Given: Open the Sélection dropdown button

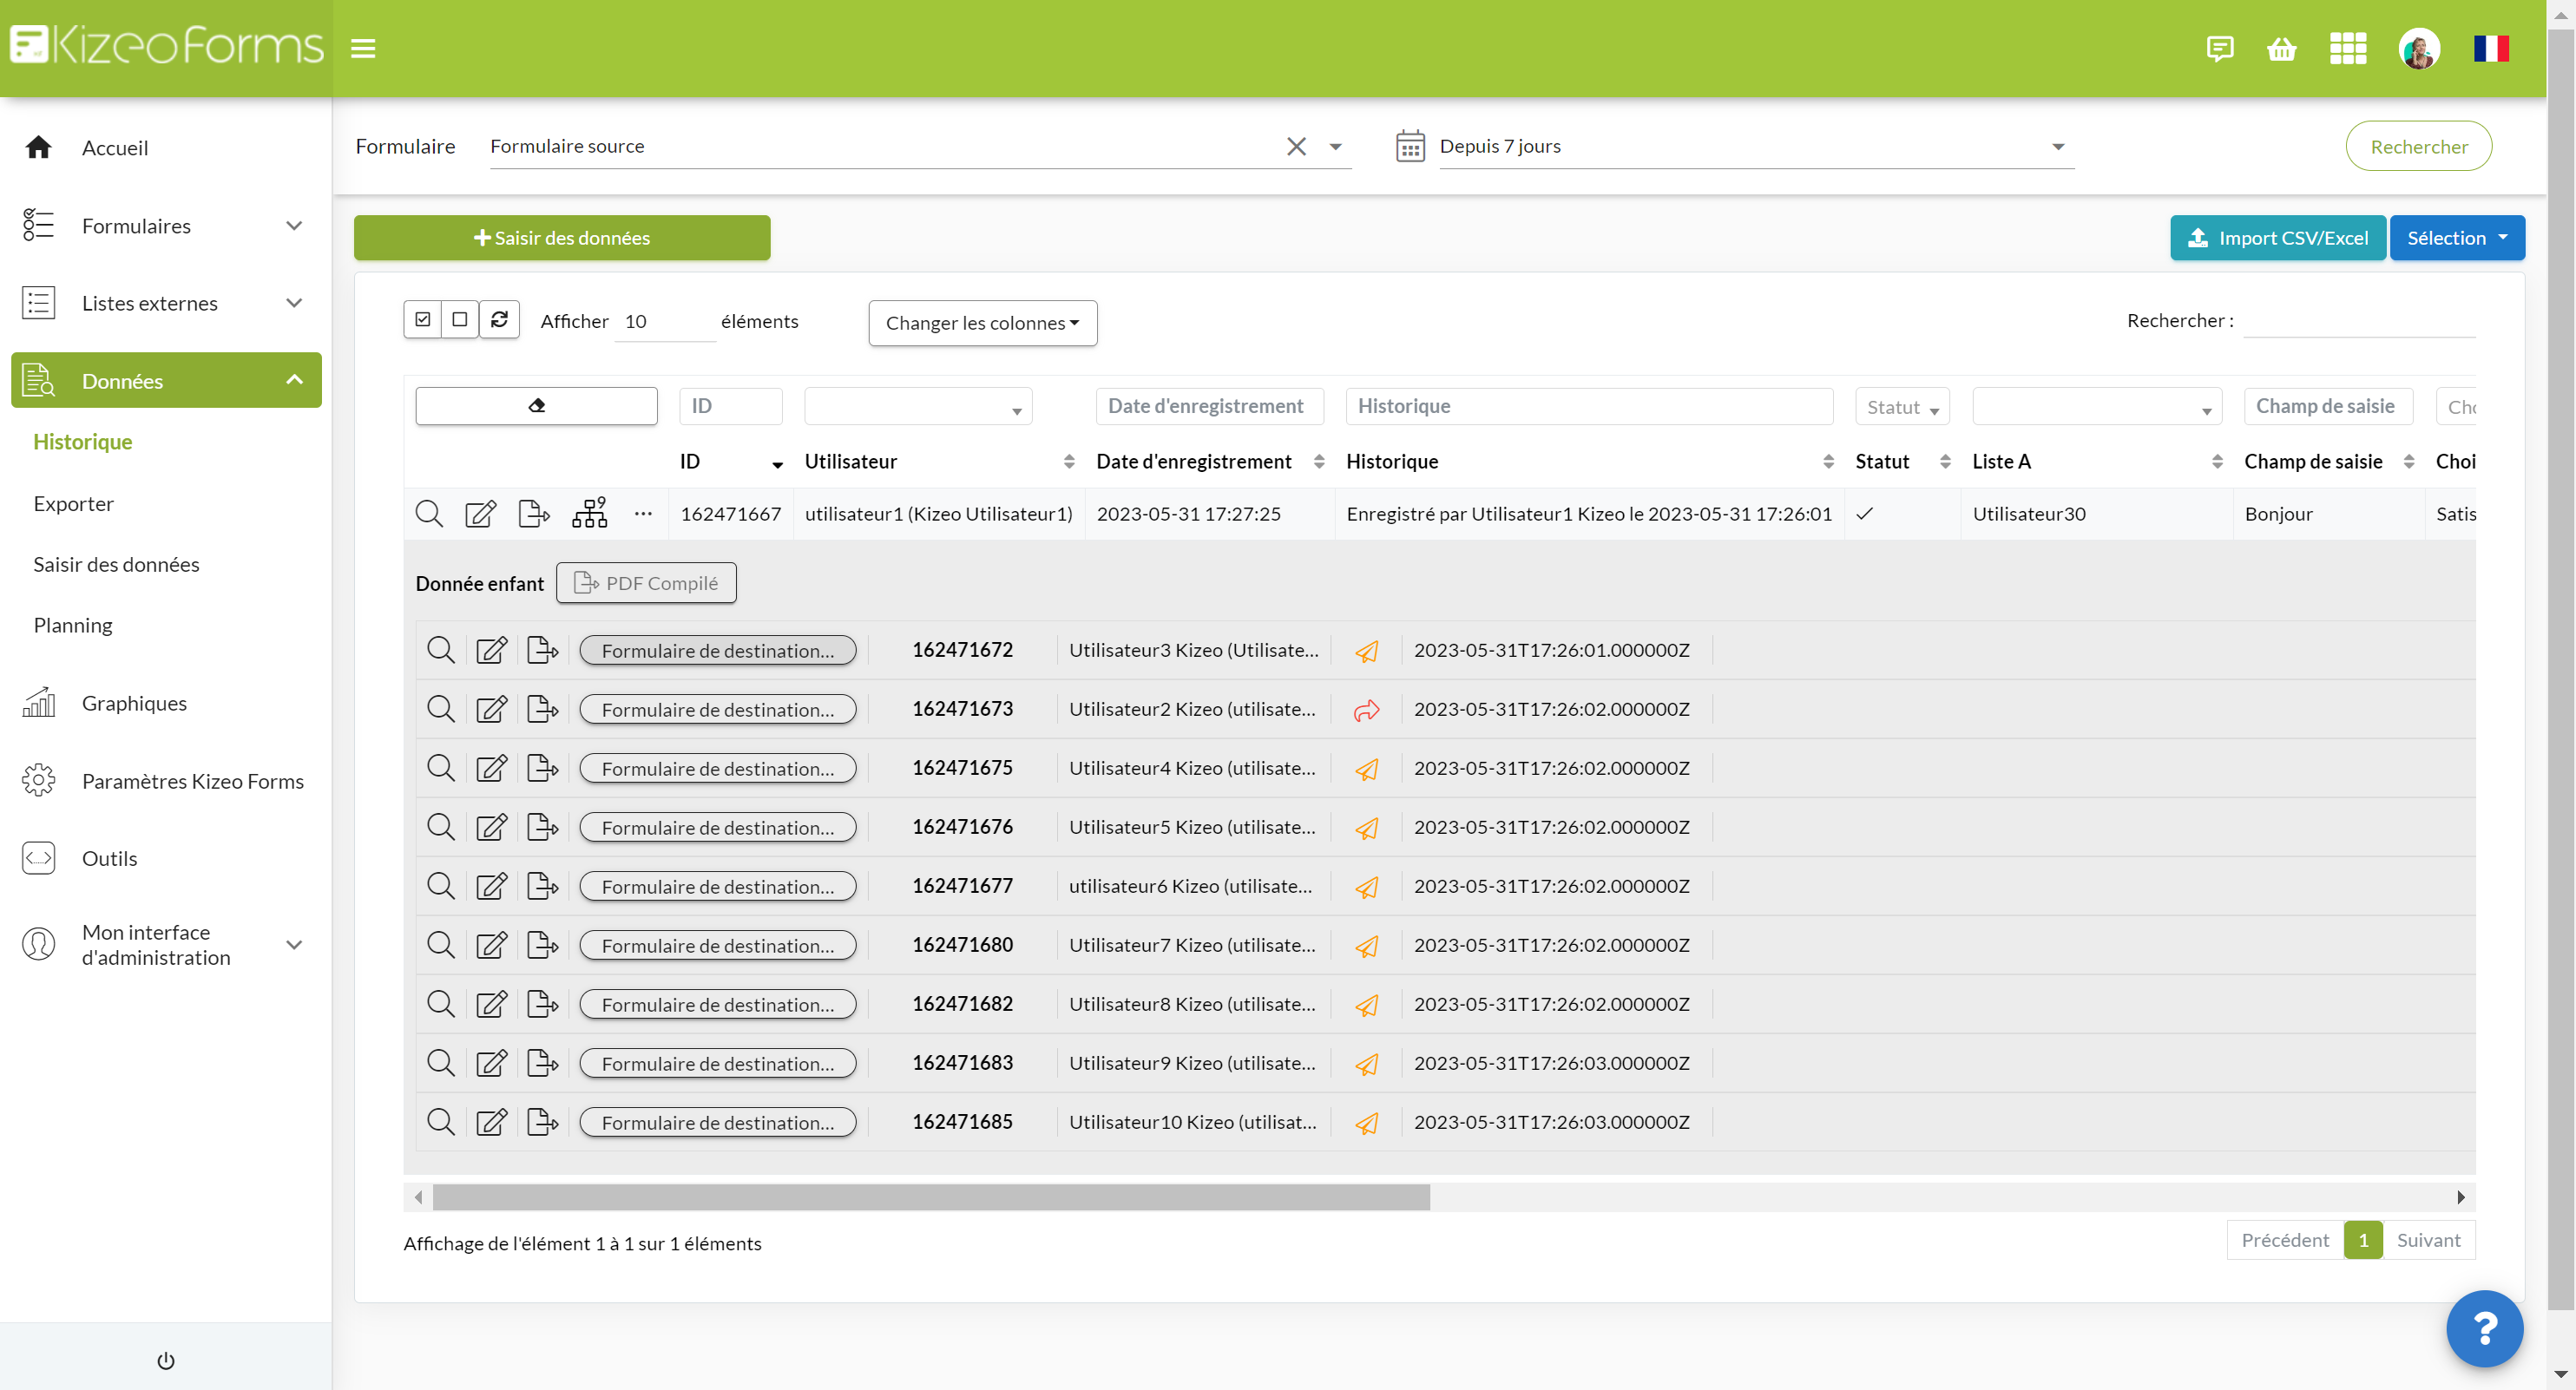Looking at the screenshot, I should [x=2456, y=237].
